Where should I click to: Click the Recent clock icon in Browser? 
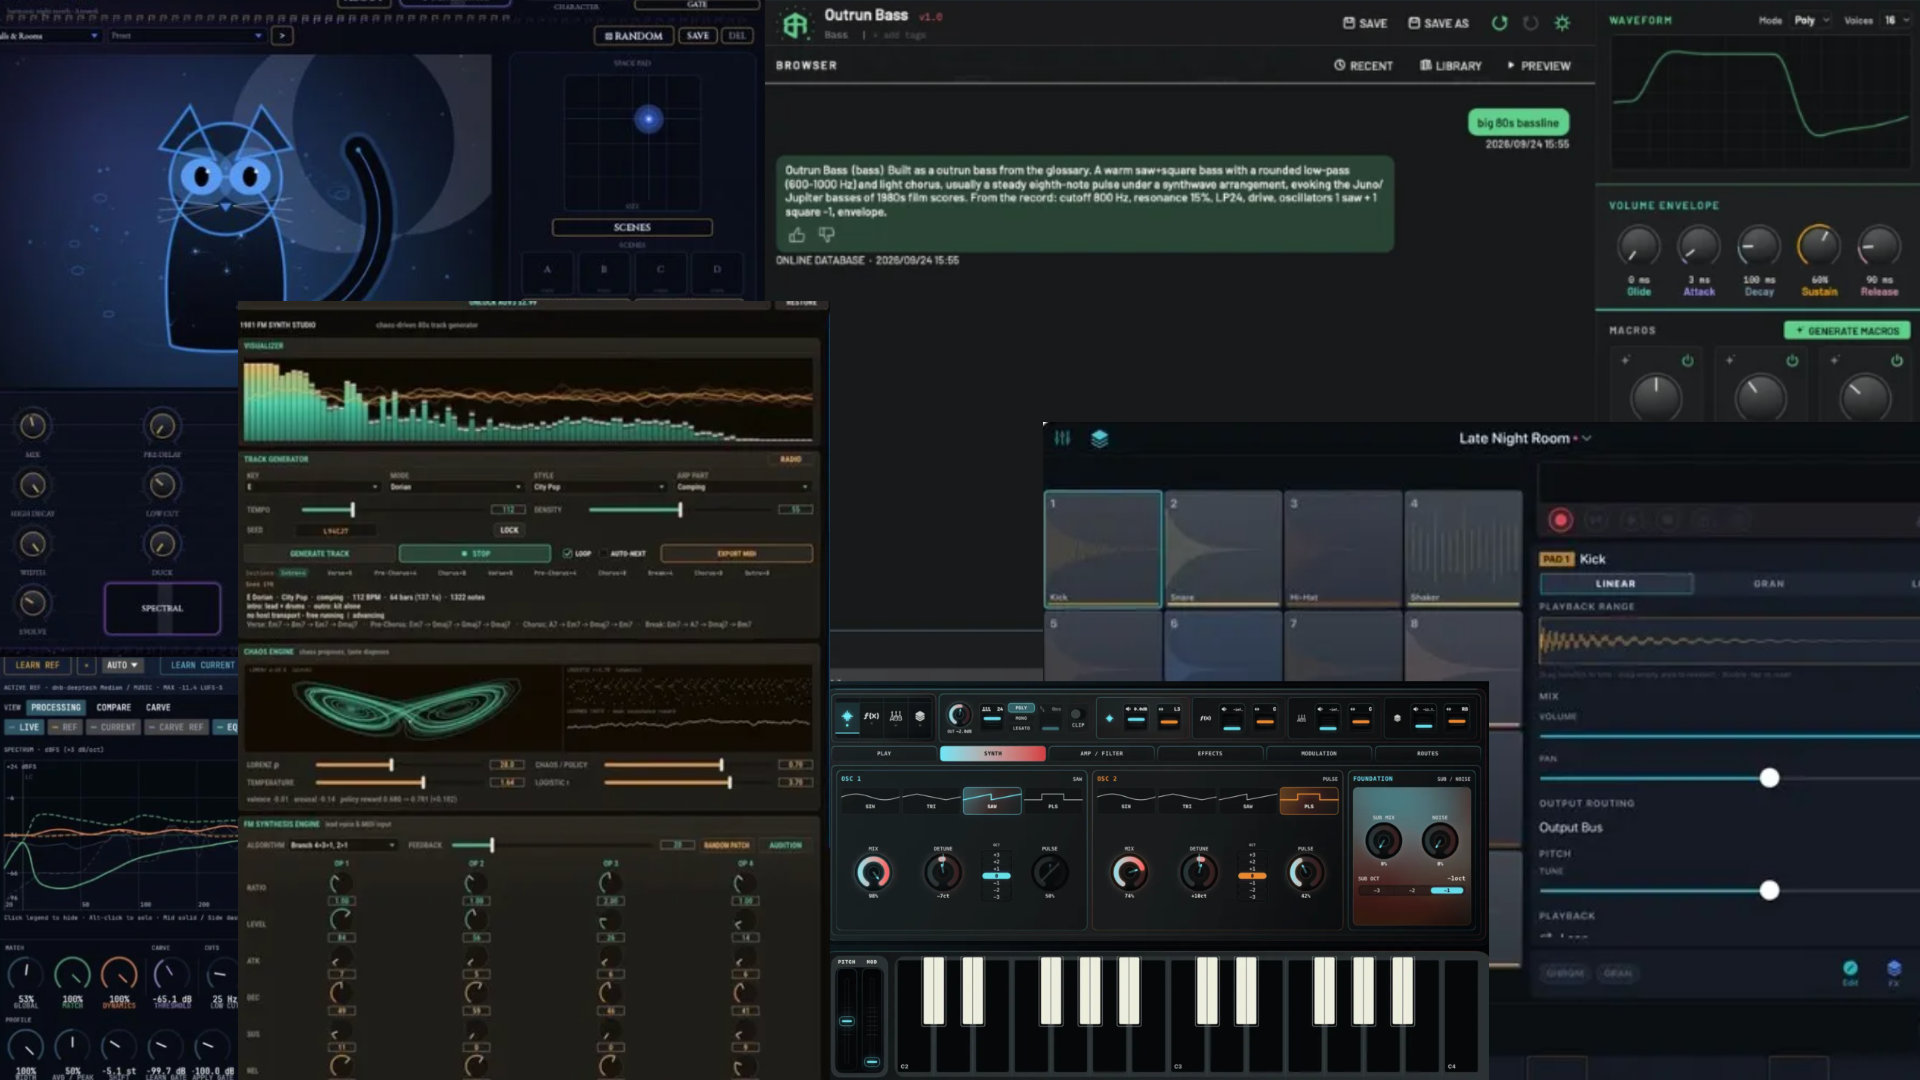1339,65
